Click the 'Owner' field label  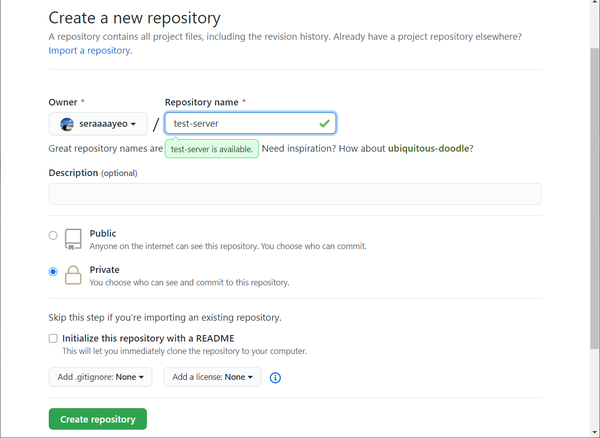click(x=63, y=102)
